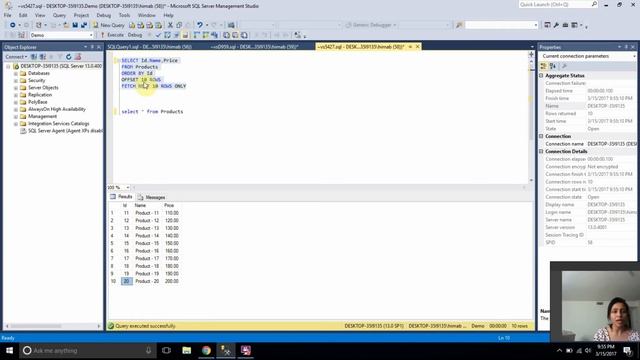Open the Connect dropdown in Object Explorer
The image size is (640, 360).
tap(17, 57)
